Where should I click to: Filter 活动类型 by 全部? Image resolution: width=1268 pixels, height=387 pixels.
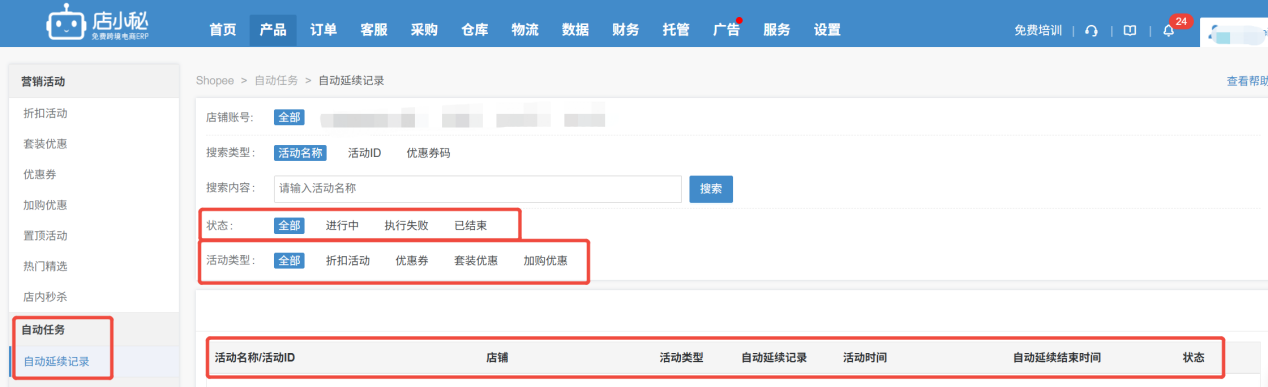click(289, 260)
